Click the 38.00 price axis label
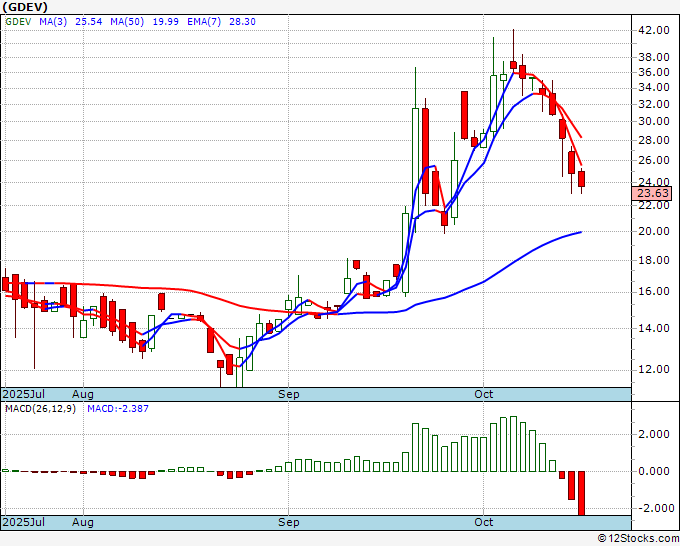The height and width of the screenshot is (546, 680). pos(653,57)
